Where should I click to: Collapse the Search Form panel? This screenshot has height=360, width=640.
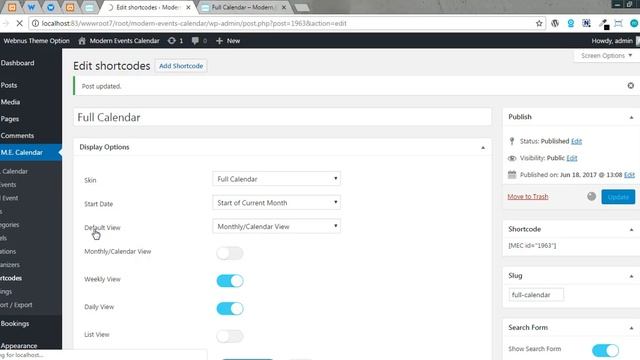coord(631,328)
